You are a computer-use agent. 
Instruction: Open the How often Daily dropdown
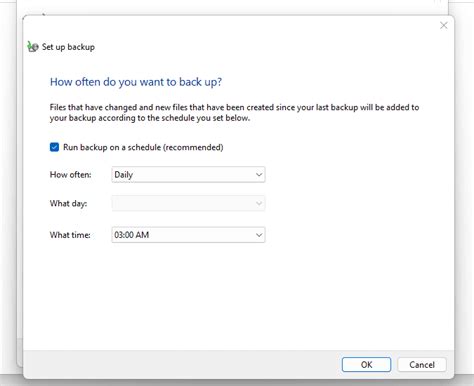point(188,175)
